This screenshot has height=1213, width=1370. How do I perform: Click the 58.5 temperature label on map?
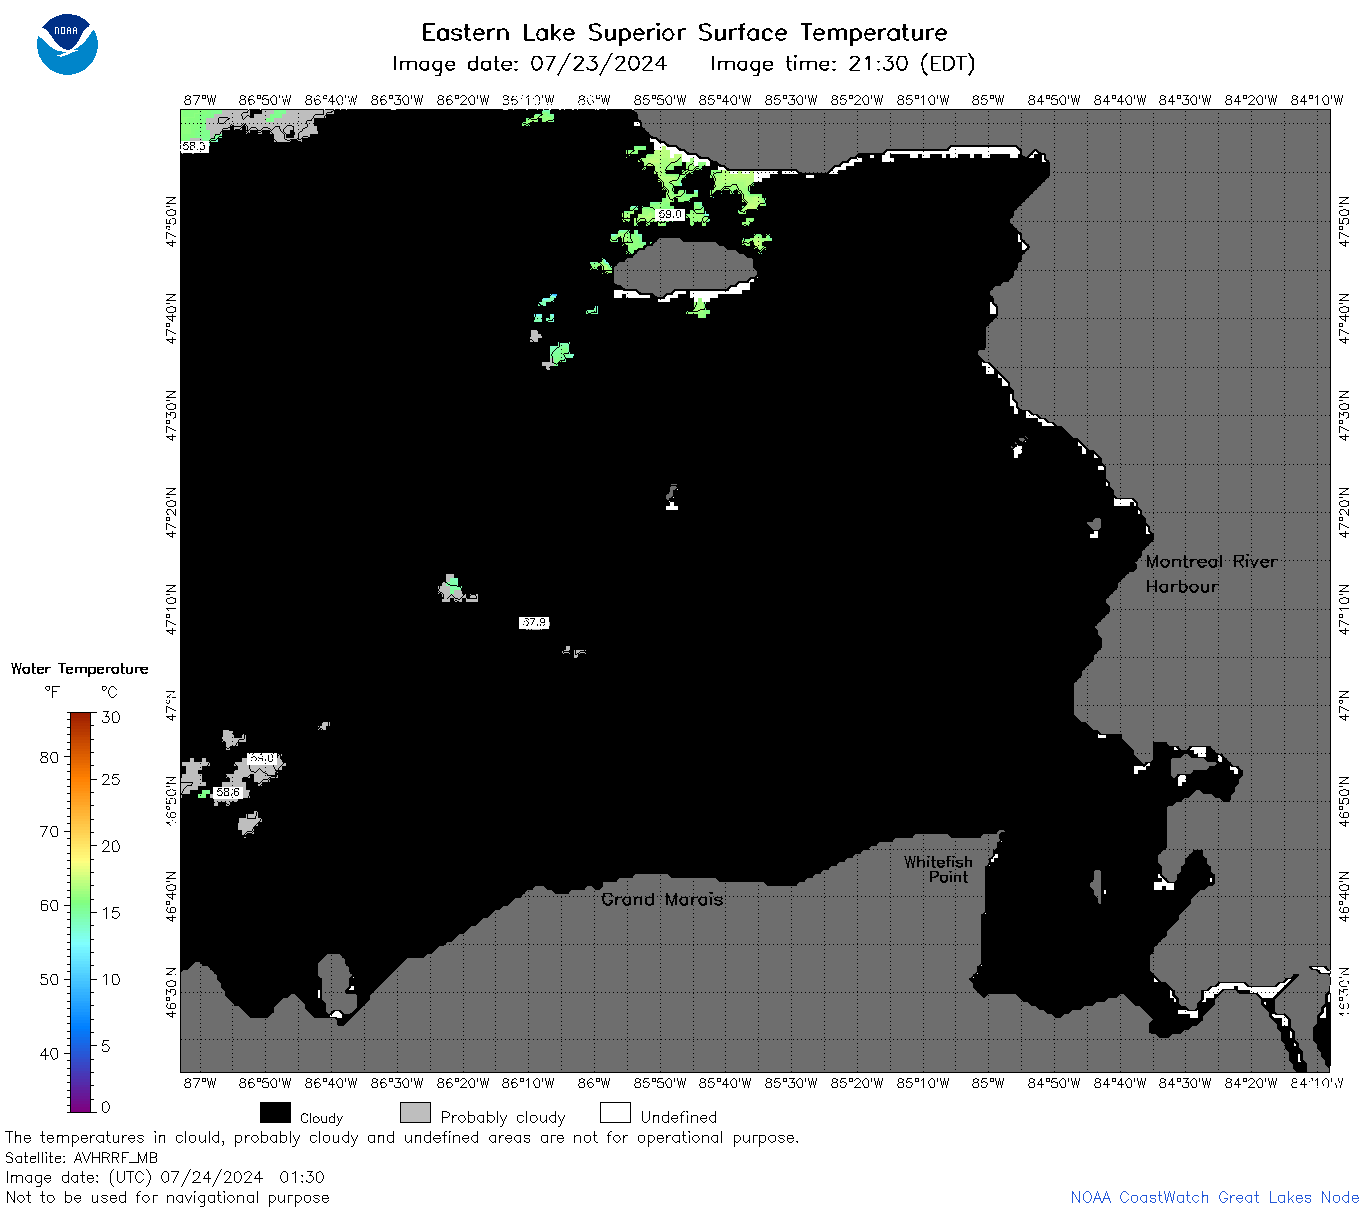click(193, 146)
